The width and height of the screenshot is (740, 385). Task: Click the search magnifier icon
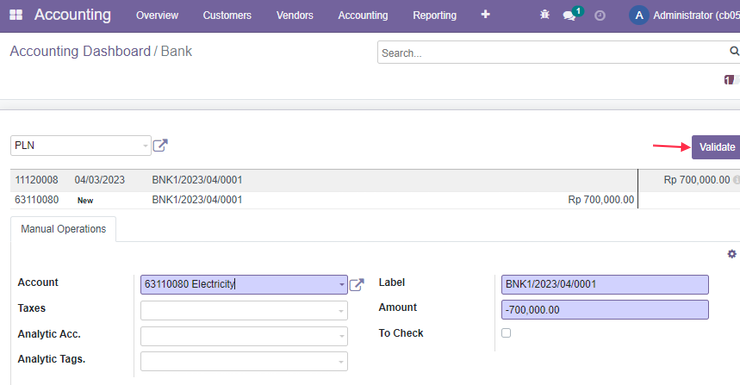tap(734, 51)
